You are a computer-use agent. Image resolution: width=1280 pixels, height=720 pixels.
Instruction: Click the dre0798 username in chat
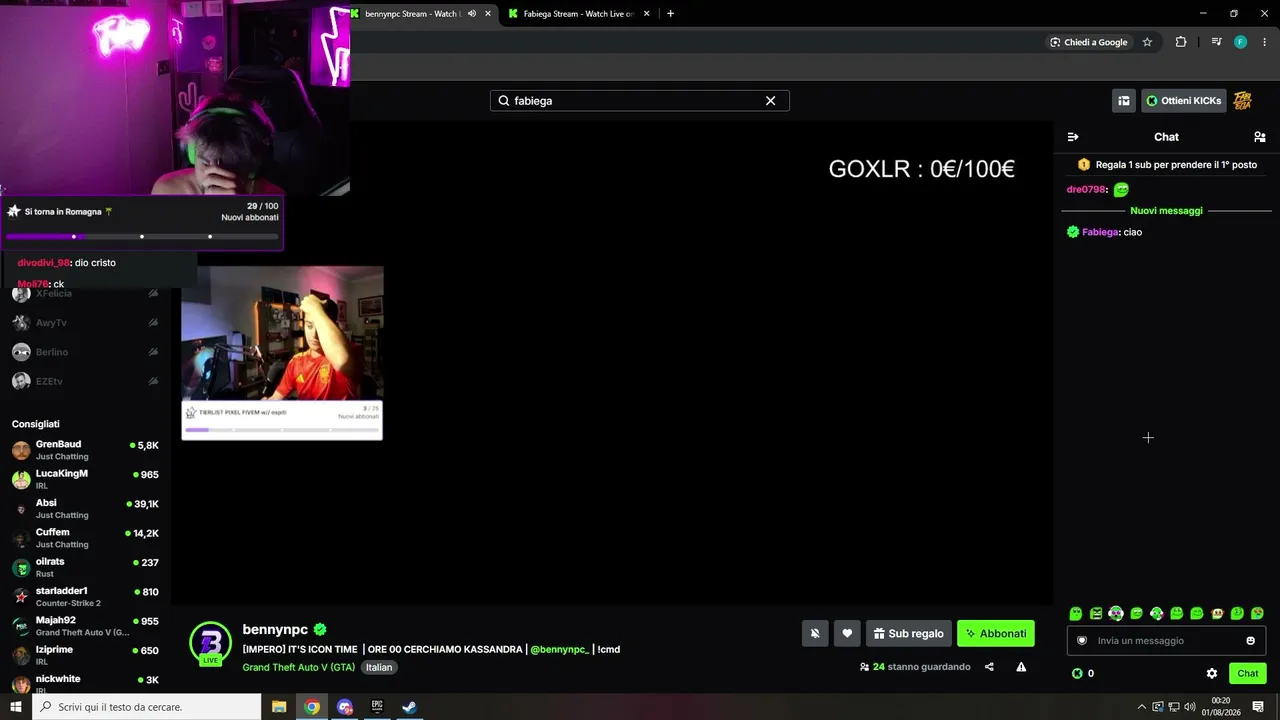(x=1086, y=189)
